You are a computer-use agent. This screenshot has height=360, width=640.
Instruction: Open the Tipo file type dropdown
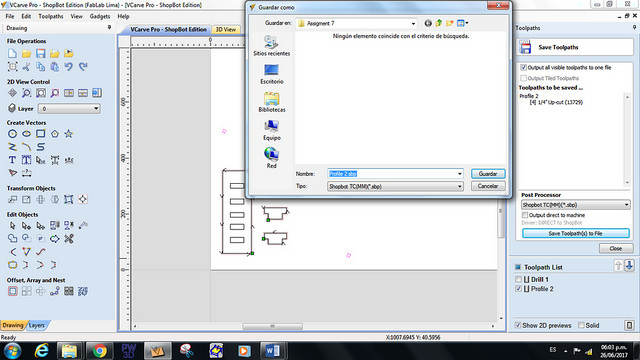pos(395,187)
